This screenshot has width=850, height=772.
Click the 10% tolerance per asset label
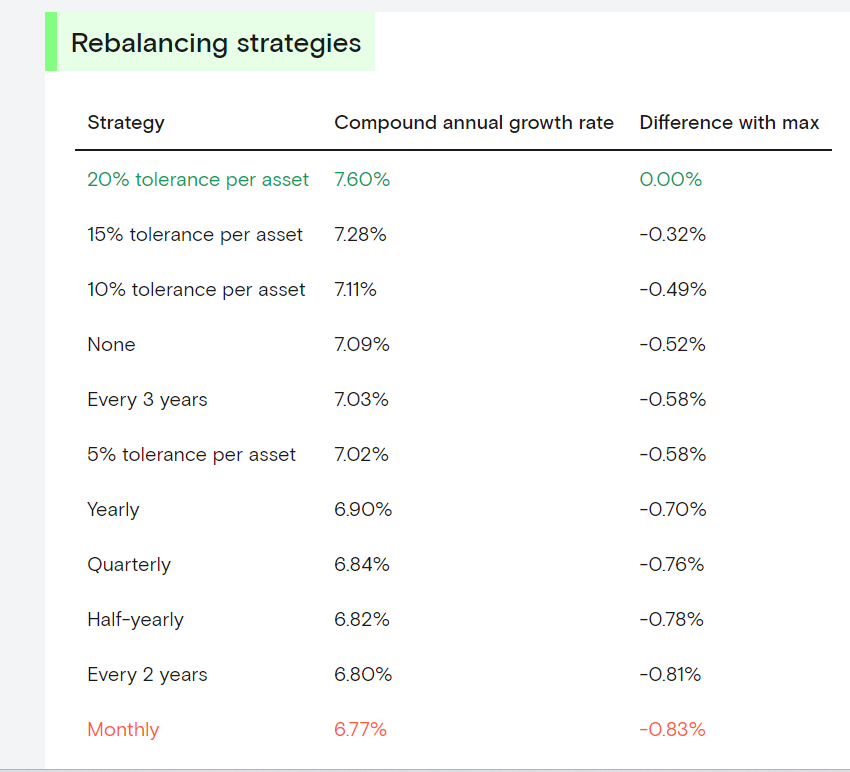[196, 290]
